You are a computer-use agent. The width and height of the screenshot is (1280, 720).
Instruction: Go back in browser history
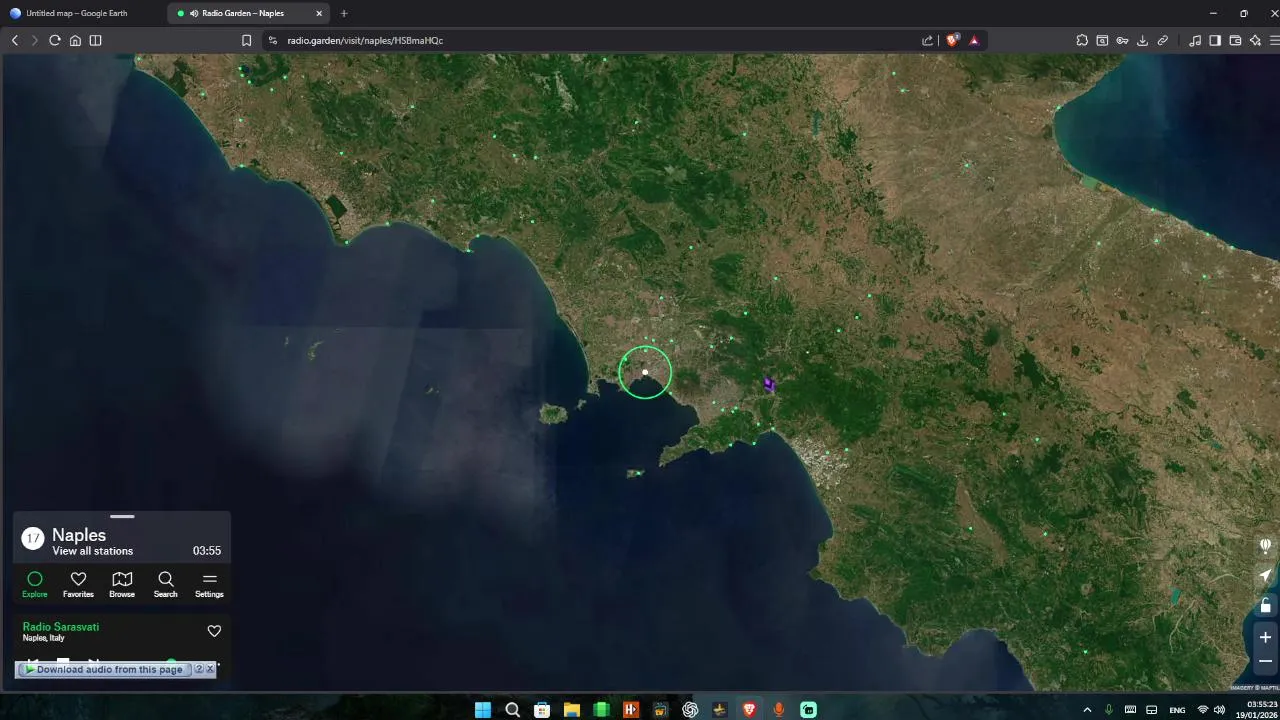14,40
